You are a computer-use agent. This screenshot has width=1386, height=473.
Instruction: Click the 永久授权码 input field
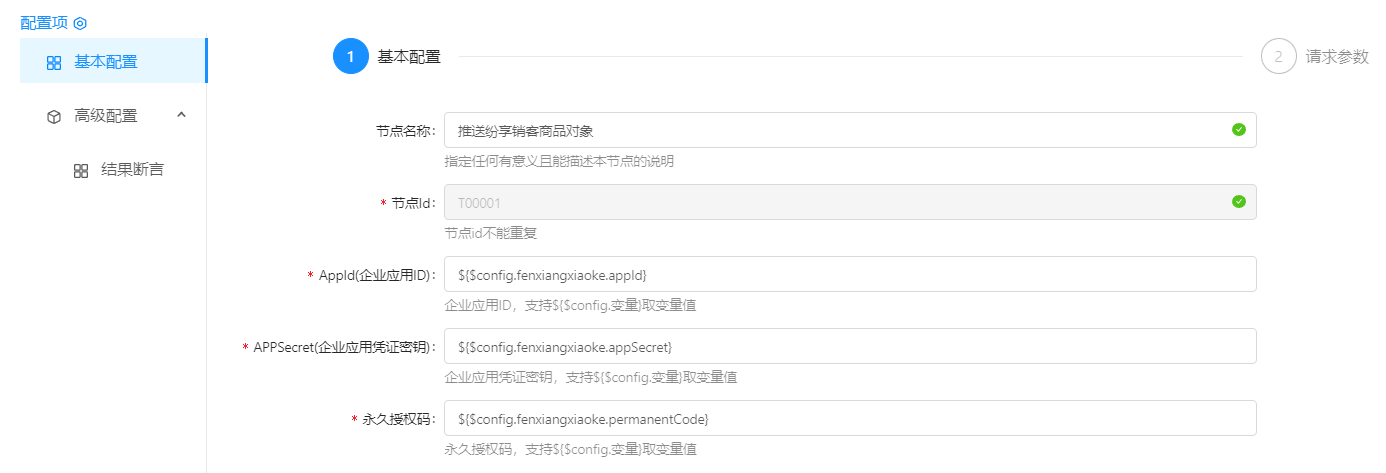tap(850, 418)
